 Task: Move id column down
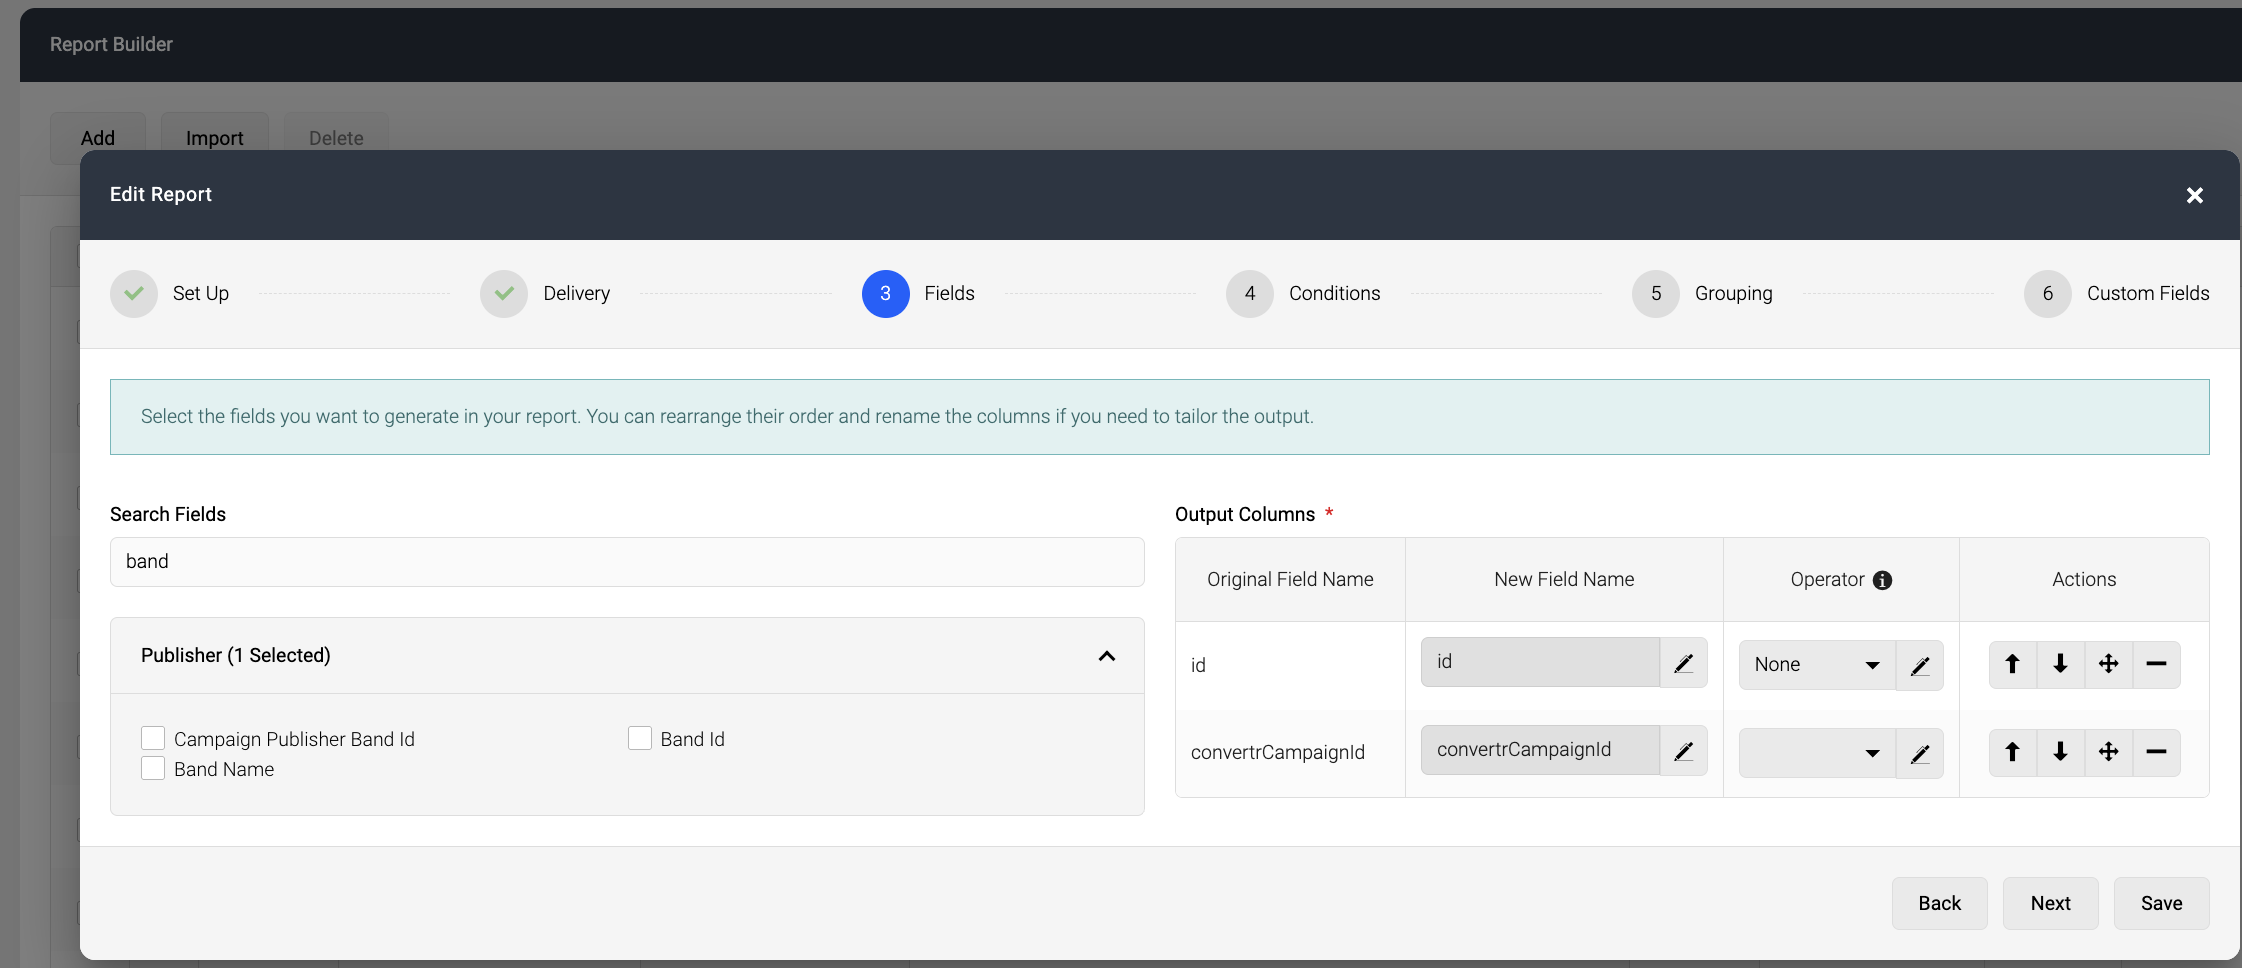click(2060, 664)
